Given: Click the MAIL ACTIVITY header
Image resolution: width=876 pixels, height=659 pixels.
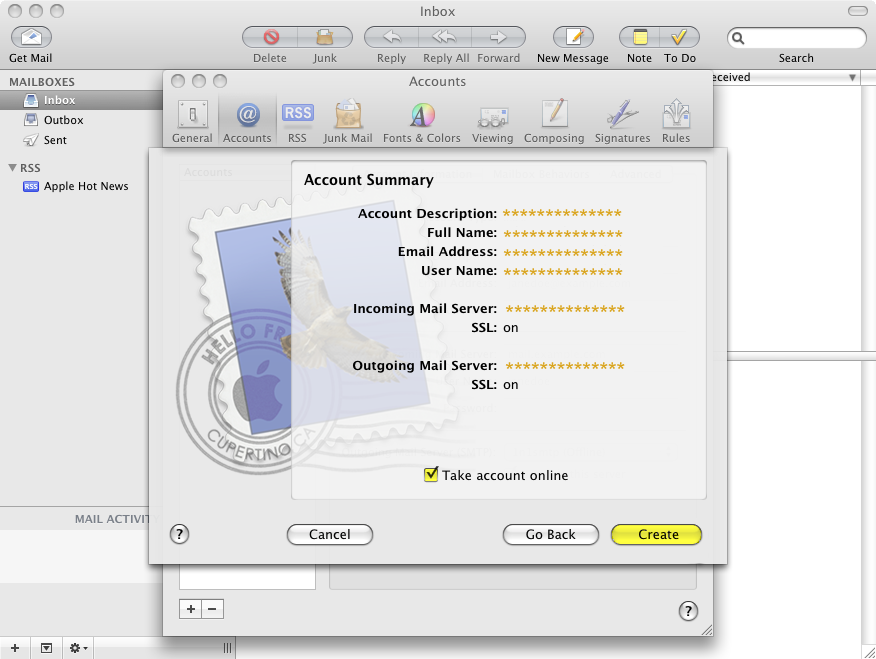Looking at the screenshot, I should click(x=113, y=519).
